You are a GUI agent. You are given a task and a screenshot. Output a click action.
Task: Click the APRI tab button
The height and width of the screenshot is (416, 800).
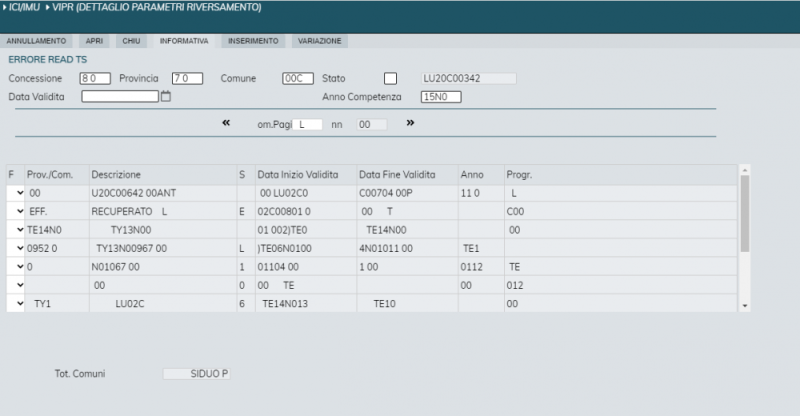pos(94,41)
